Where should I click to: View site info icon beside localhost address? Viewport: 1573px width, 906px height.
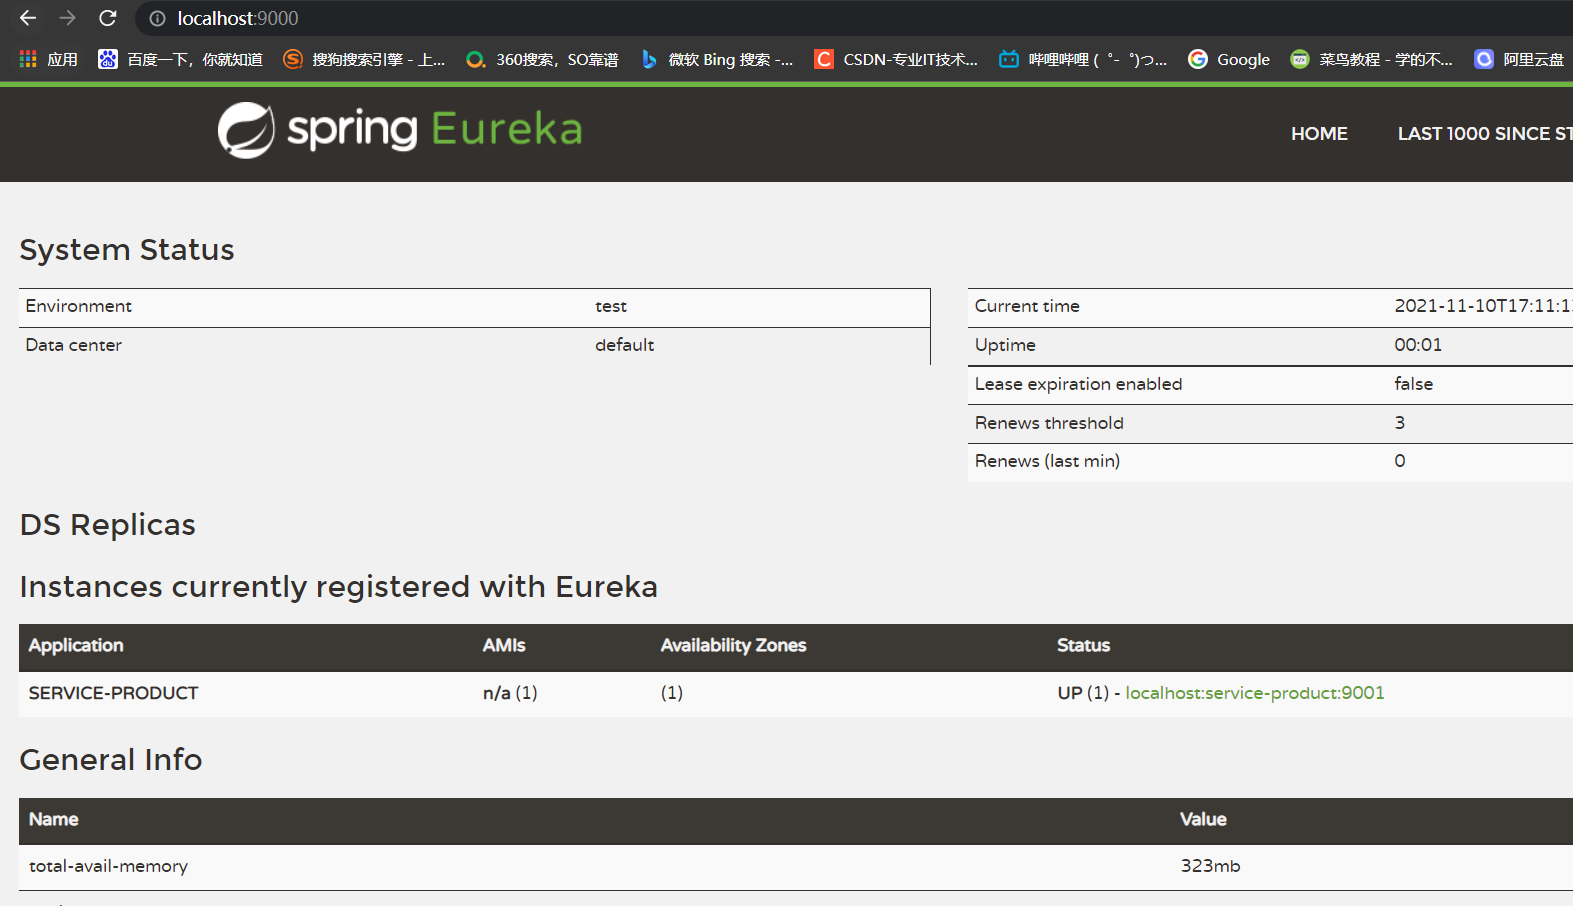click(x=157, y=18)
